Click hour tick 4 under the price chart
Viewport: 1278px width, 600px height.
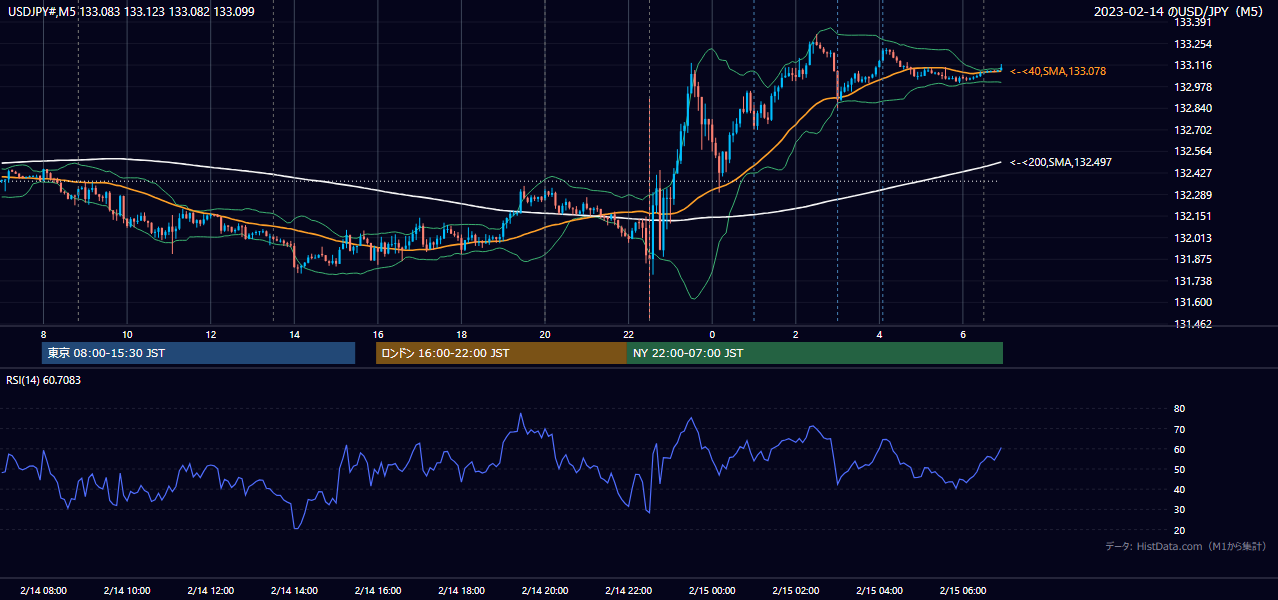point(879,334)
